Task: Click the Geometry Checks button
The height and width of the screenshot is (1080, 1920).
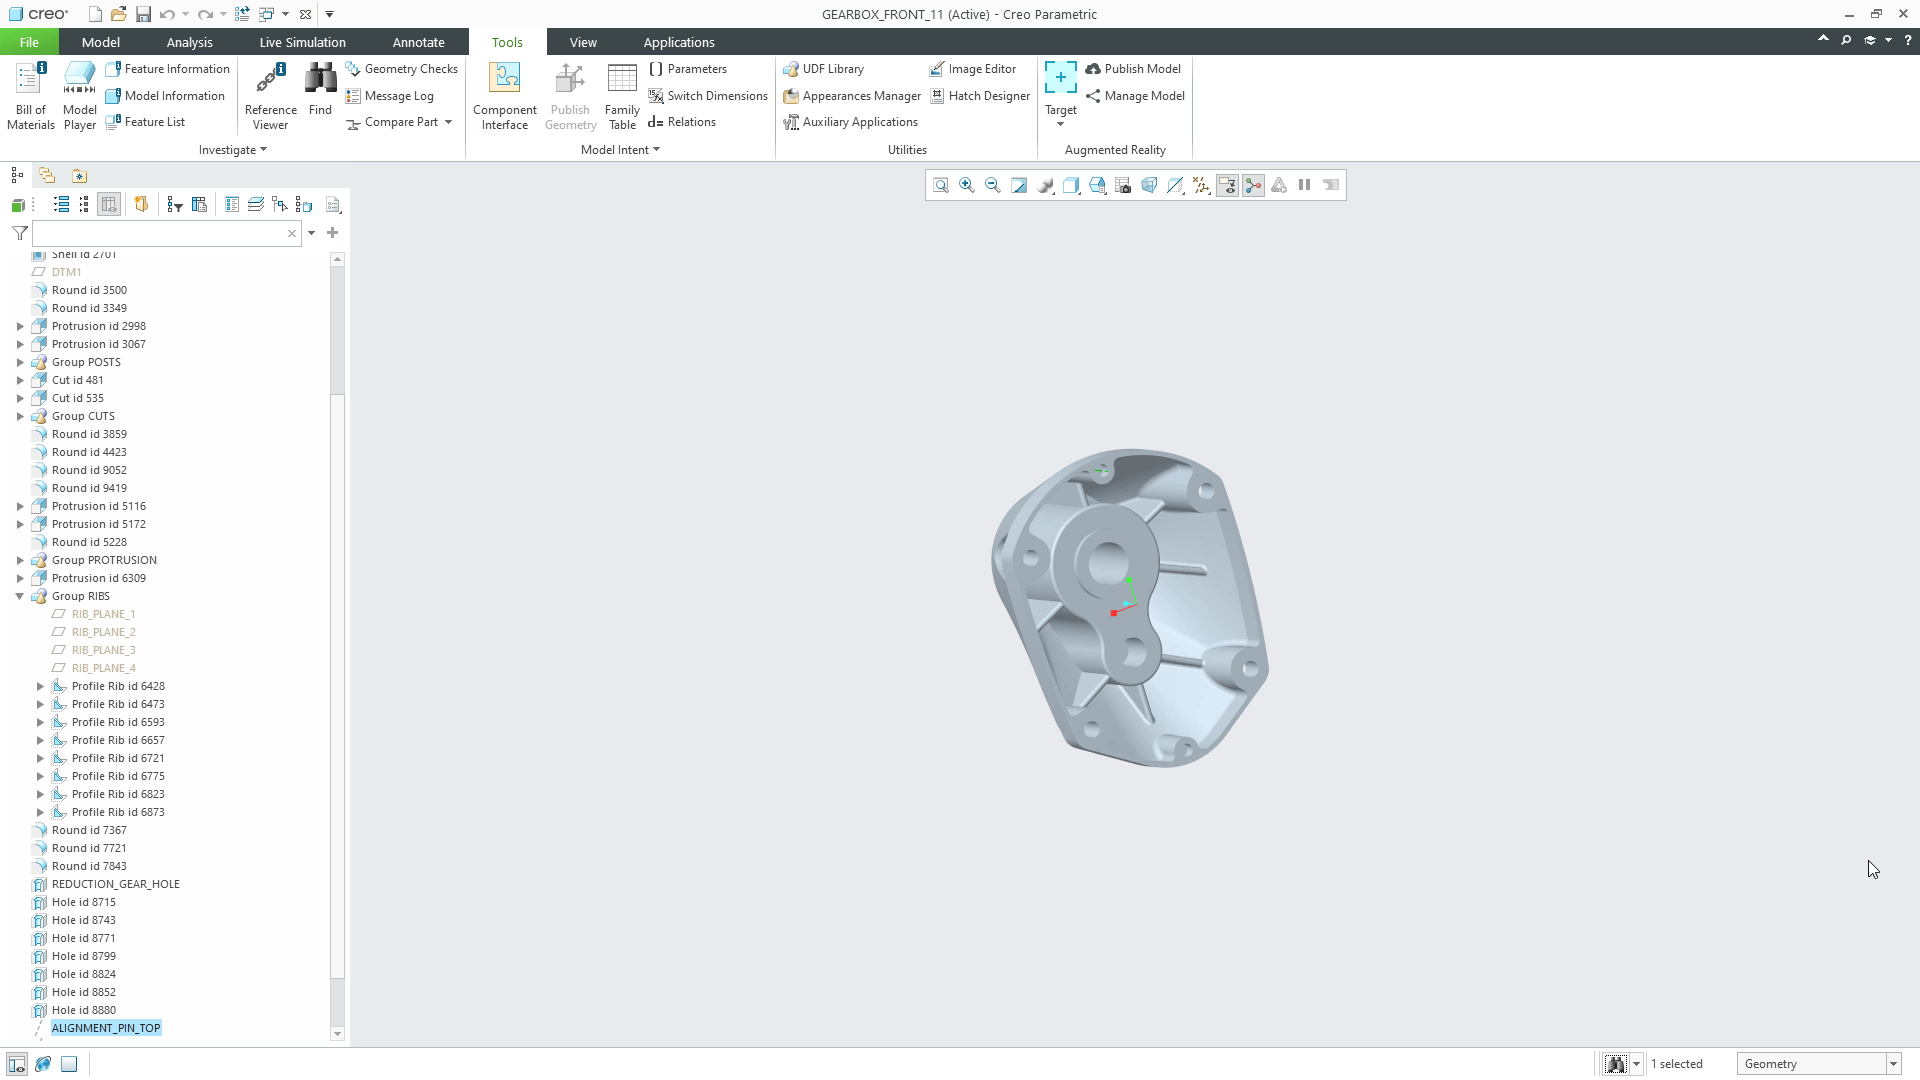Action: point(402,69)
